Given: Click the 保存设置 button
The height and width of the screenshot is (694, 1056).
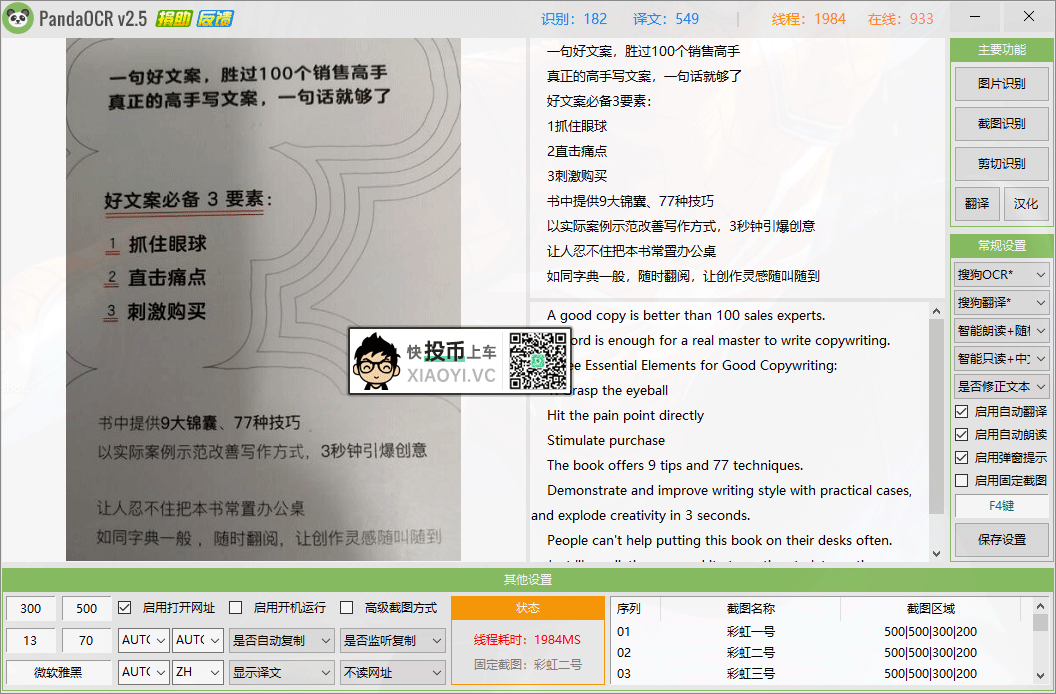Looking at the screenshot, I should pos(1002,540).
